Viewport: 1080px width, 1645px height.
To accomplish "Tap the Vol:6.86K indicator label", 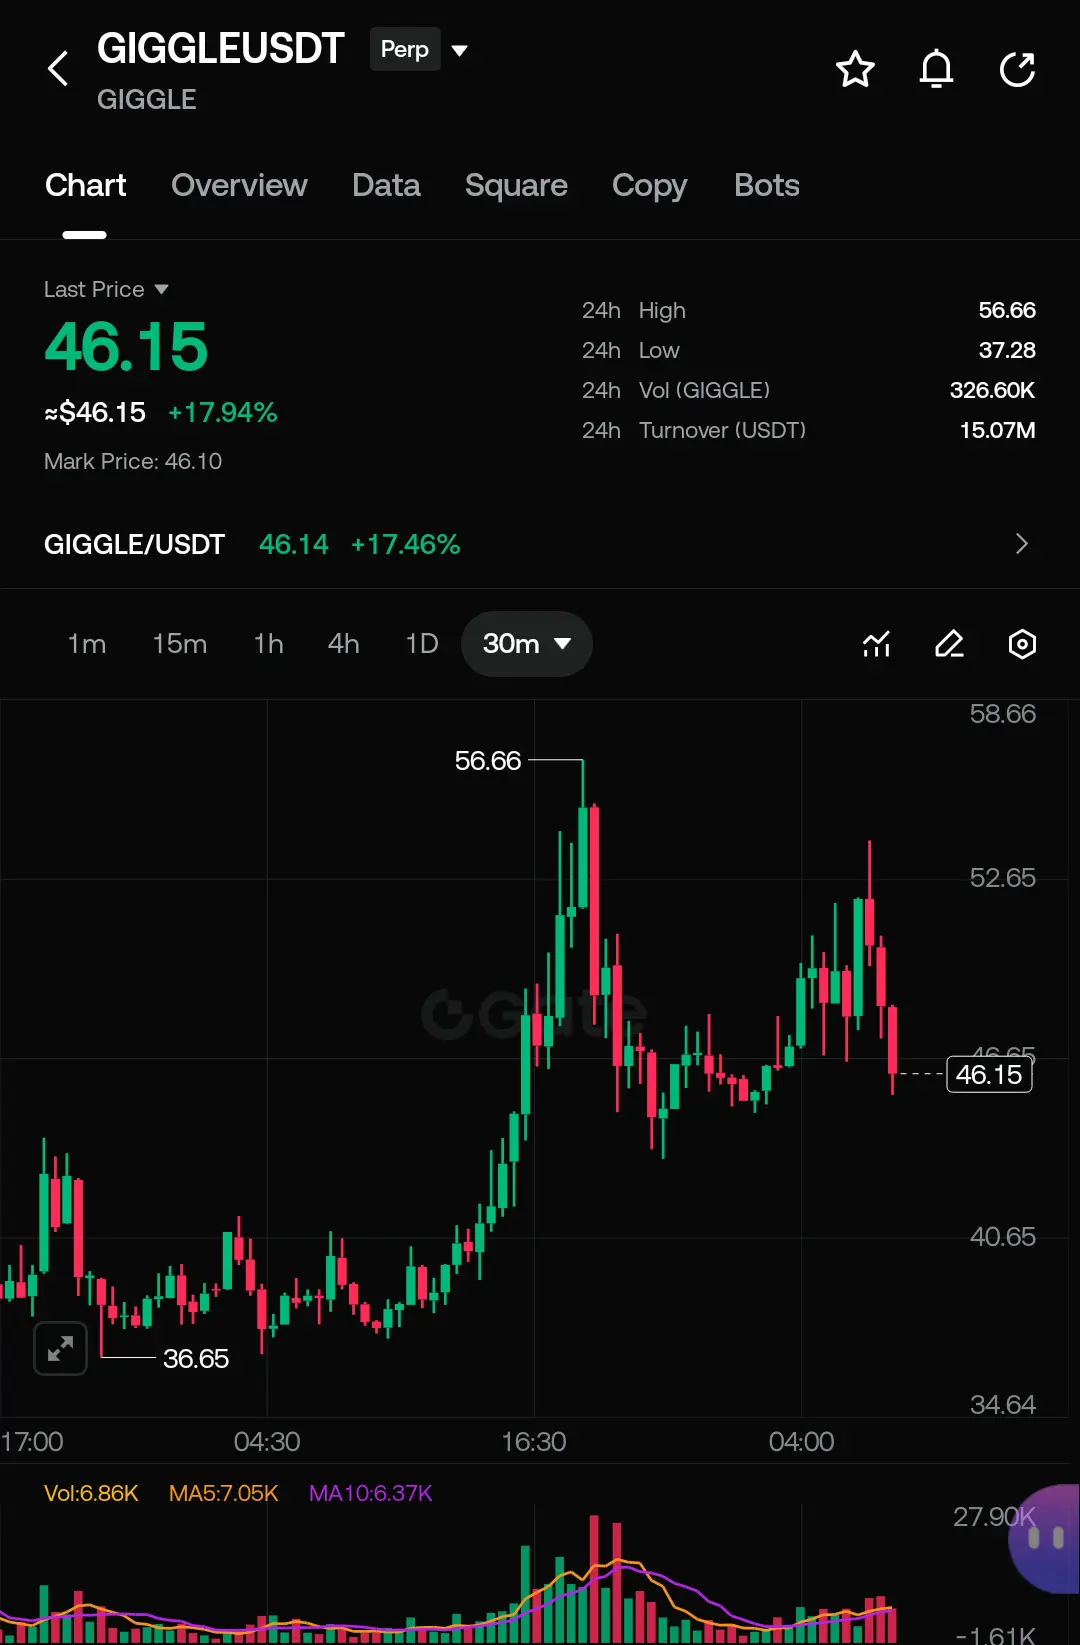I will (x=91, y=1493).
